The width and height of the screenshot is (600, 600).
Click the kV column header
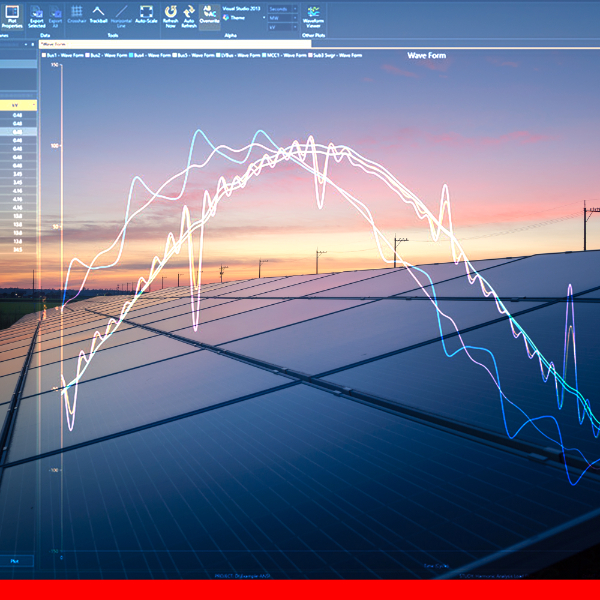pyautogui.click(x=18, y=104)
